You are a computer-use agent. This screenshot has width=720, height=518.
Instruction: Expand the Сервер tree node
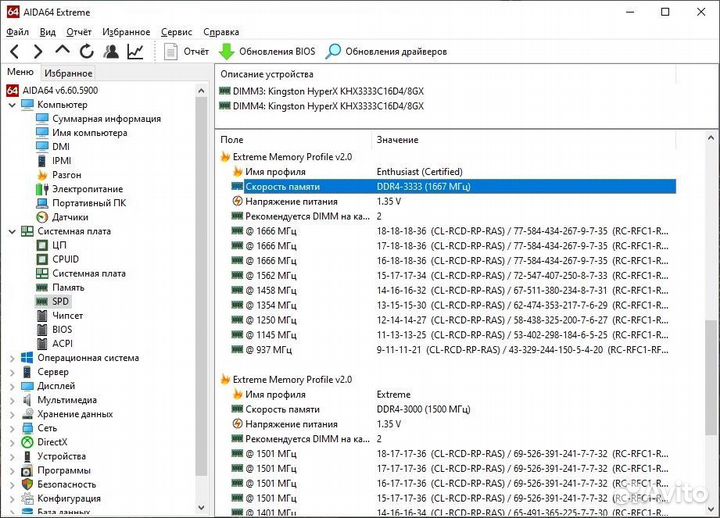pos(12,372)
